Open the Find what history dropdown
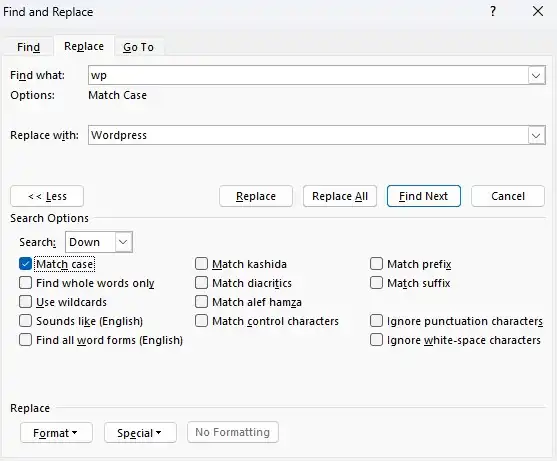The height and width of the screenshot is (461, 557). tap(536, 75)
